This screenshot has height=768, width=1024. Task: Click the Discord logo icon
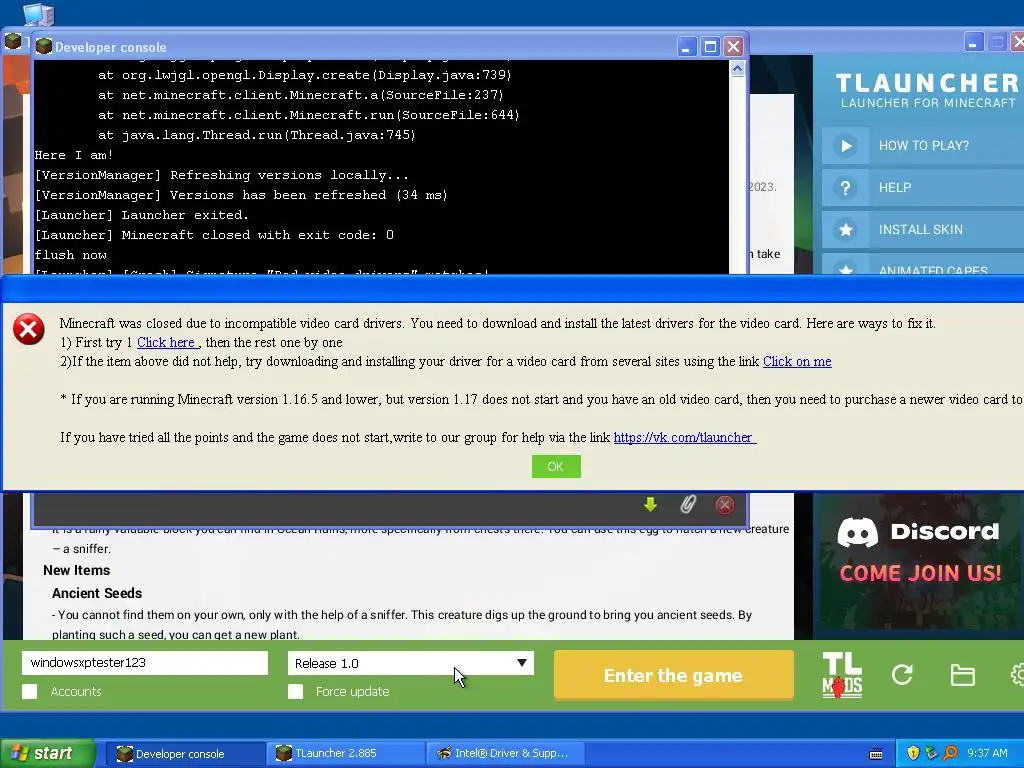tap(857, 532)
